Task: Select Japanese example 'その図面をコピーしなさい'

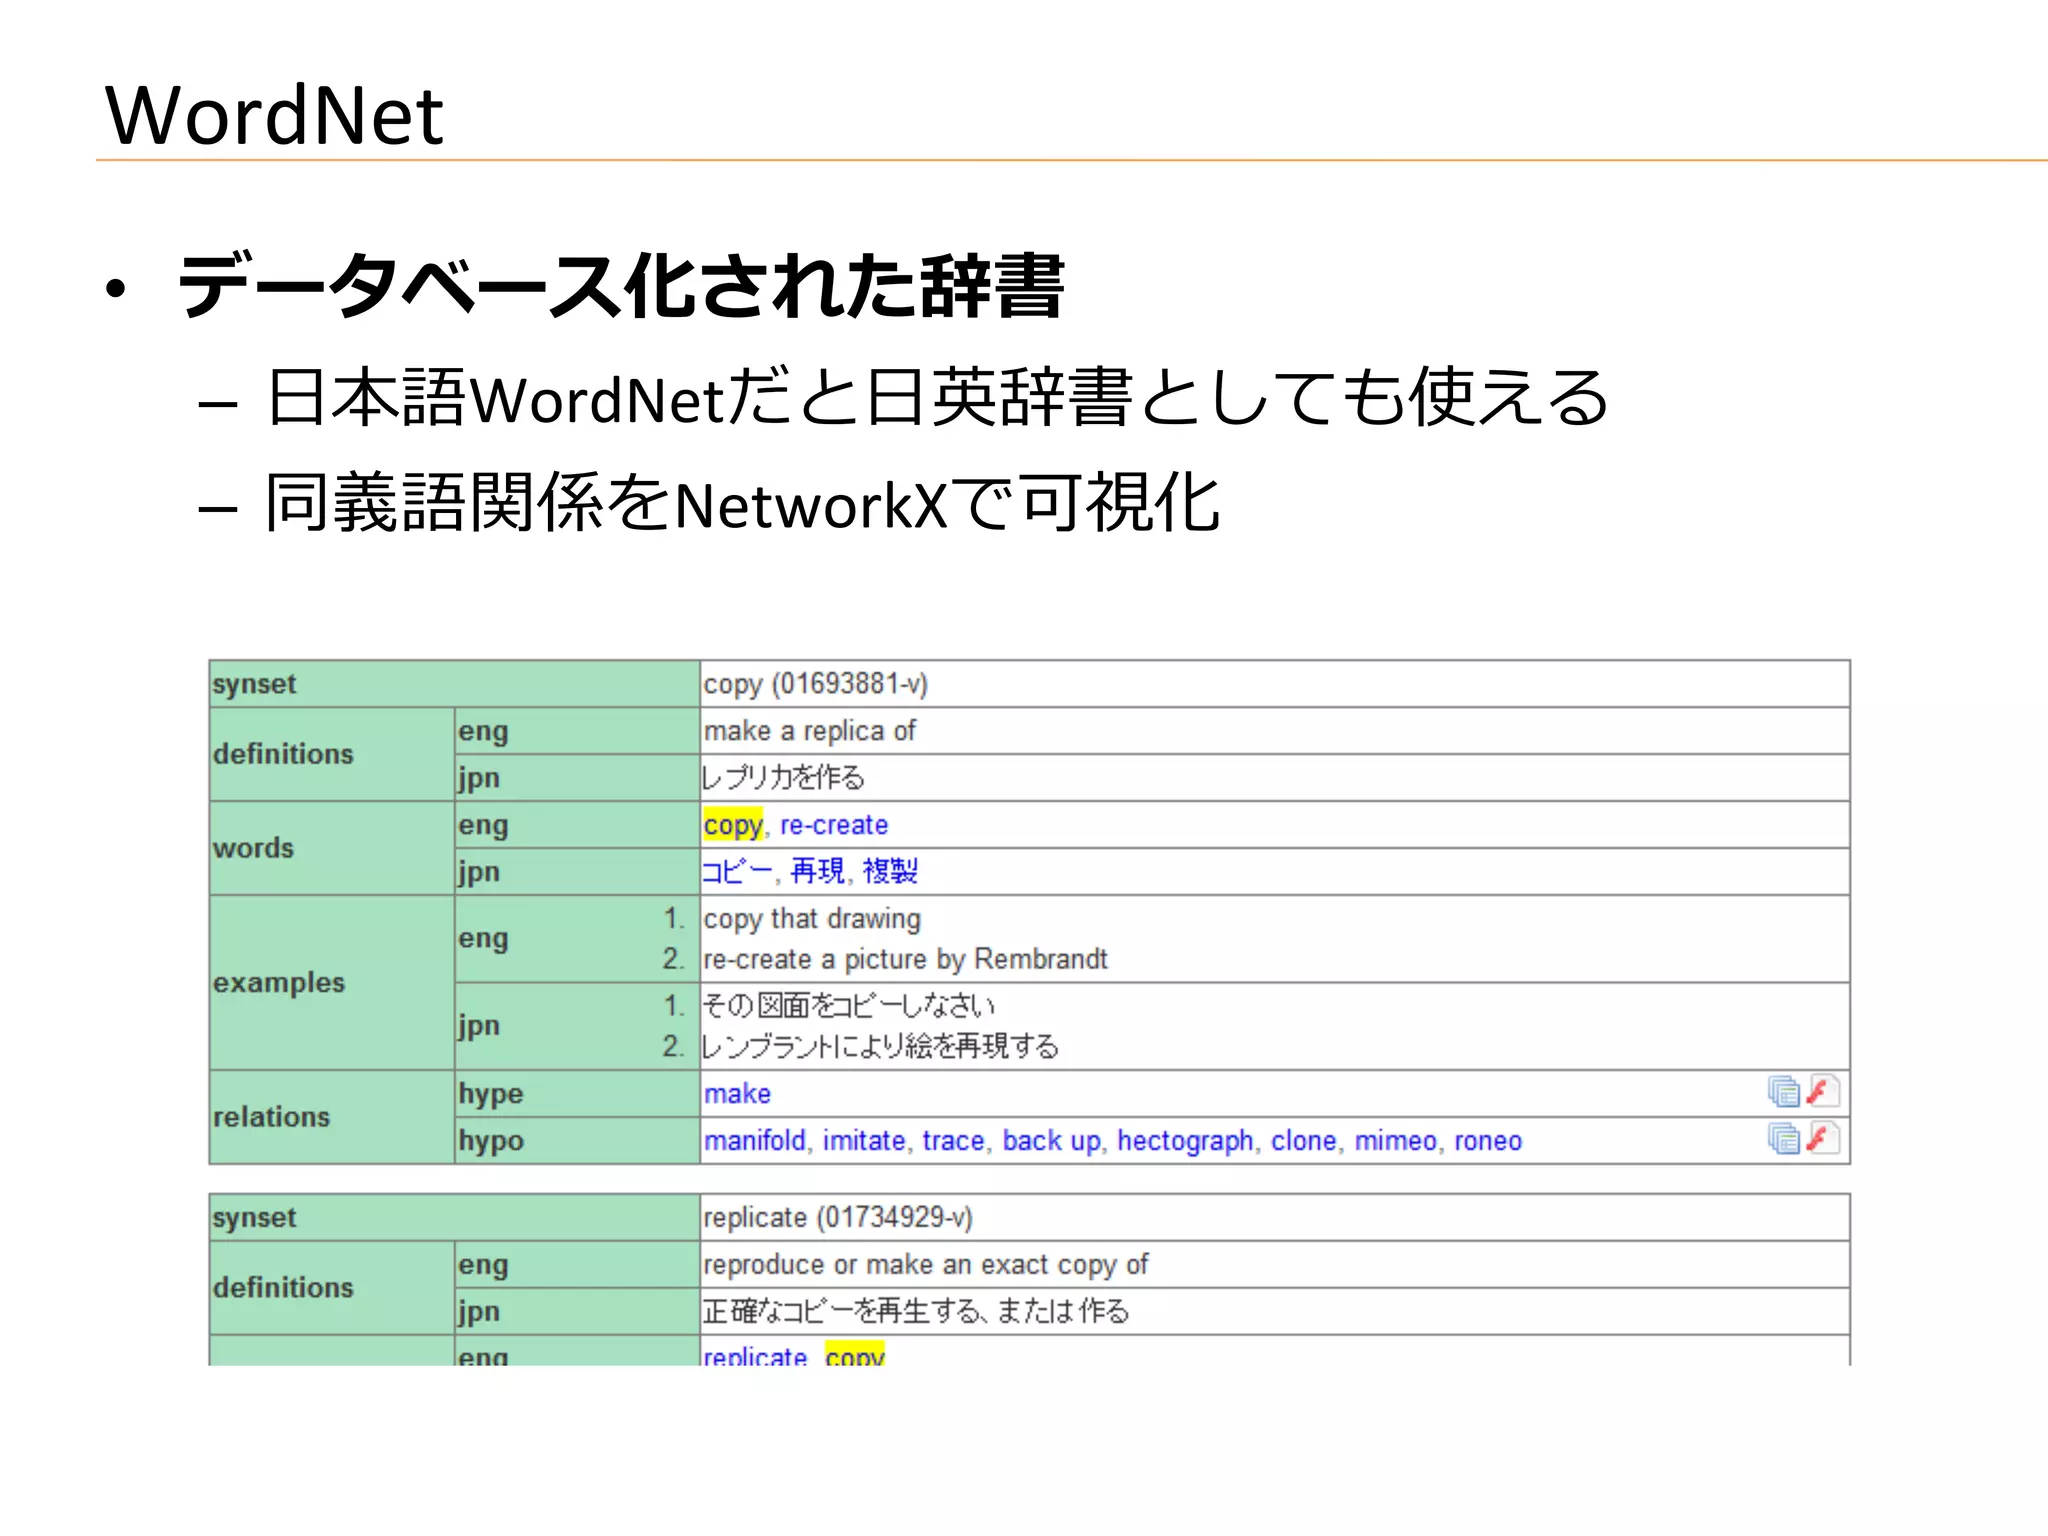Action: click(x=848, y=1004)
